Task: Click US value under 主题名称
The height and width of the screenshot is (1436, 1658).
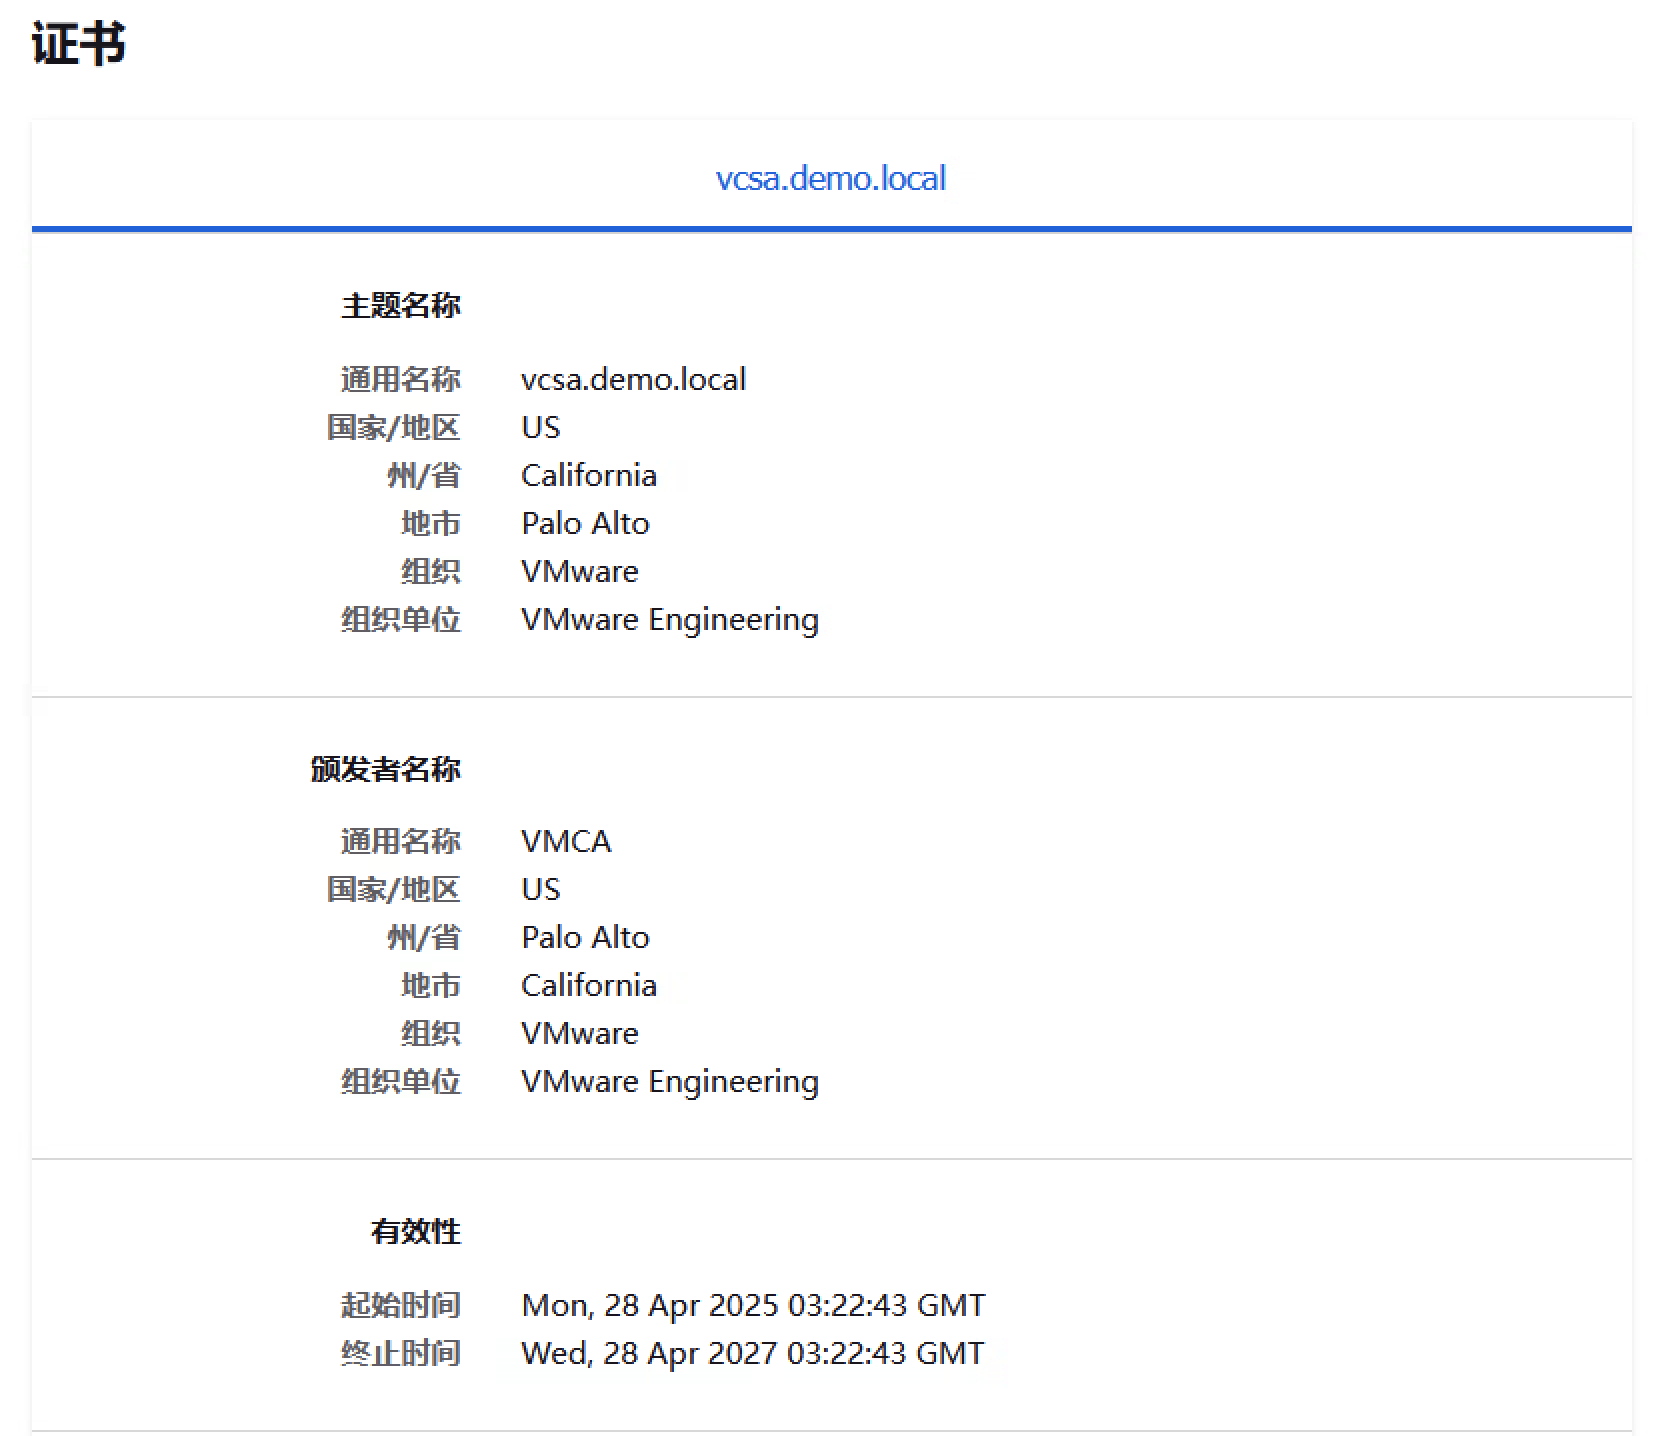Action: 540,427
